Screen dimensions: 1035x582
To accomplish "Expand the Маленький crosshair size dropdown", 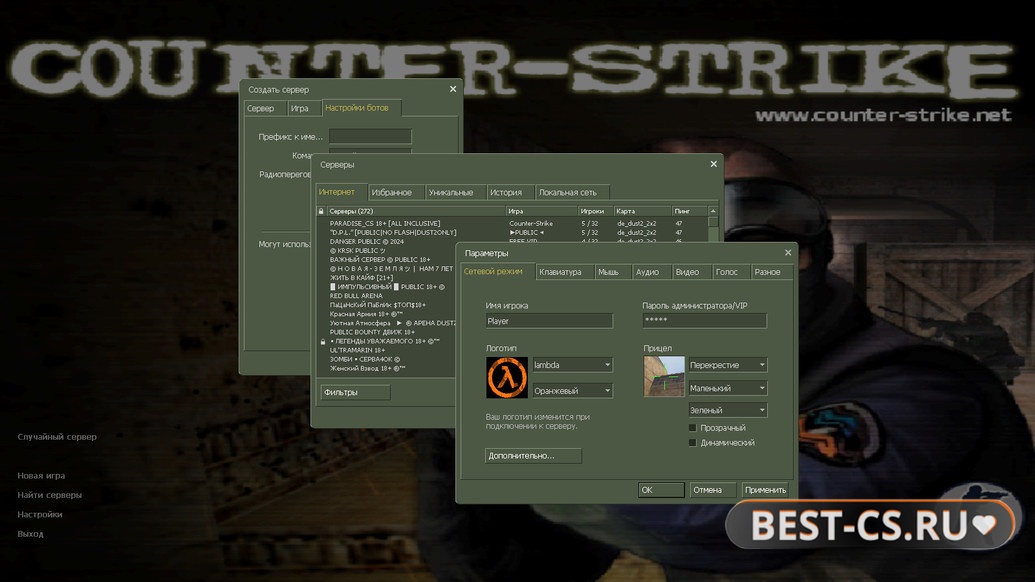I will coord(727,388).
